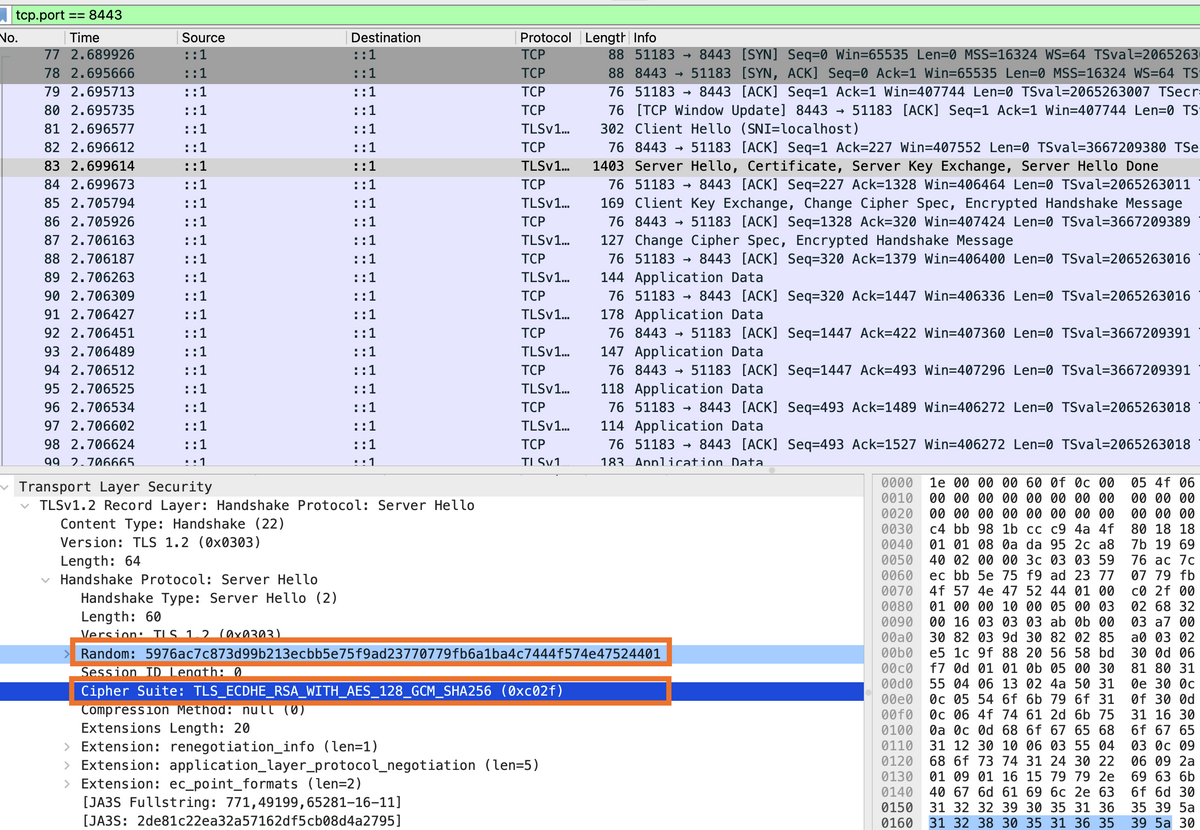The width and height of the screenshot is (1200, 830).
Task: Select packet 85 Client Key Exchange row
Action: 600,203
